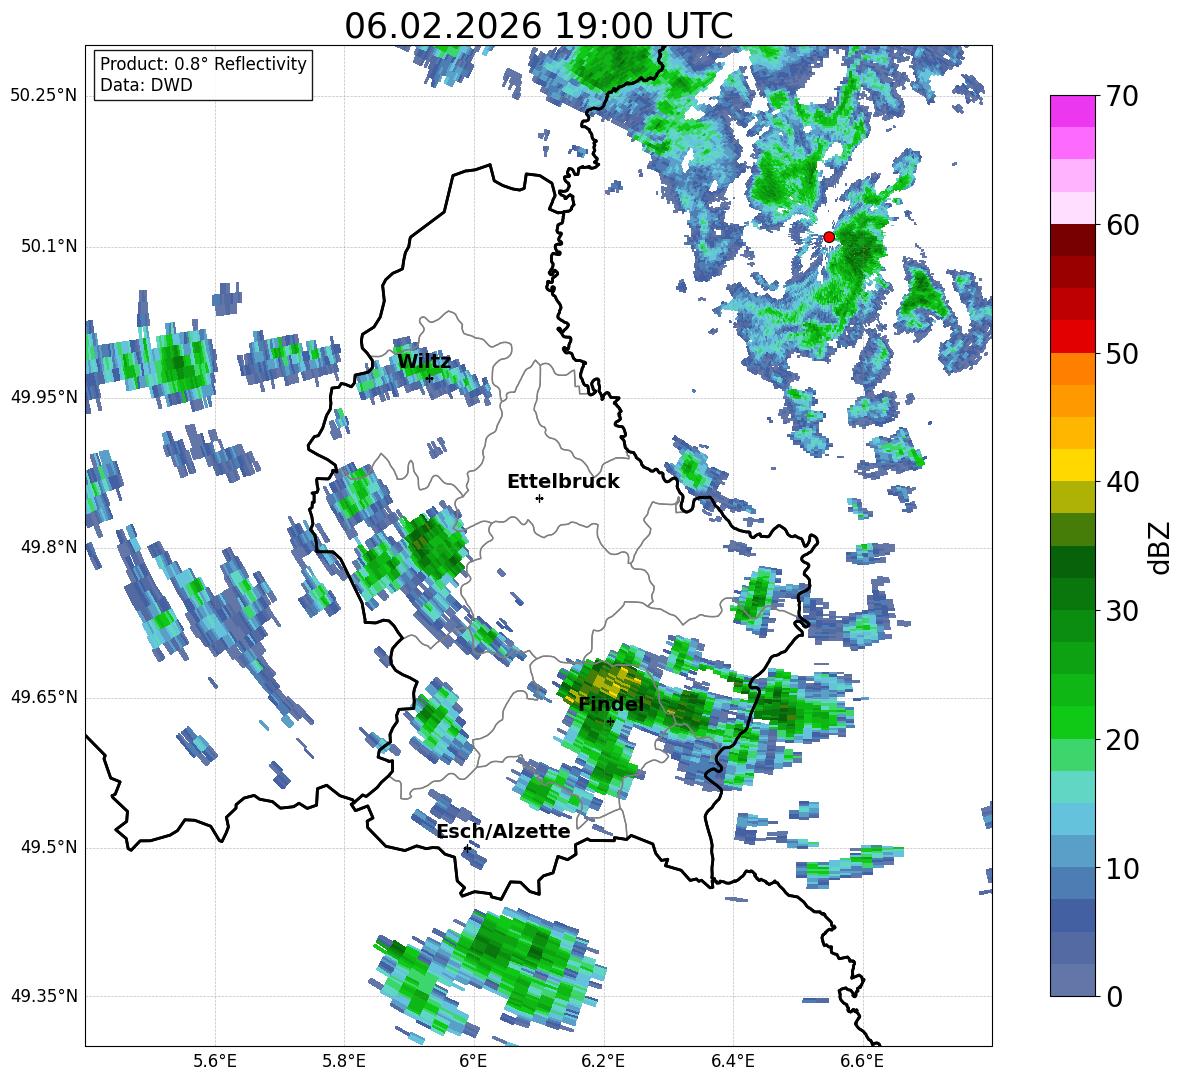
Task: Click the dark red colorbar band below 60
Action: click(1072, 240)
